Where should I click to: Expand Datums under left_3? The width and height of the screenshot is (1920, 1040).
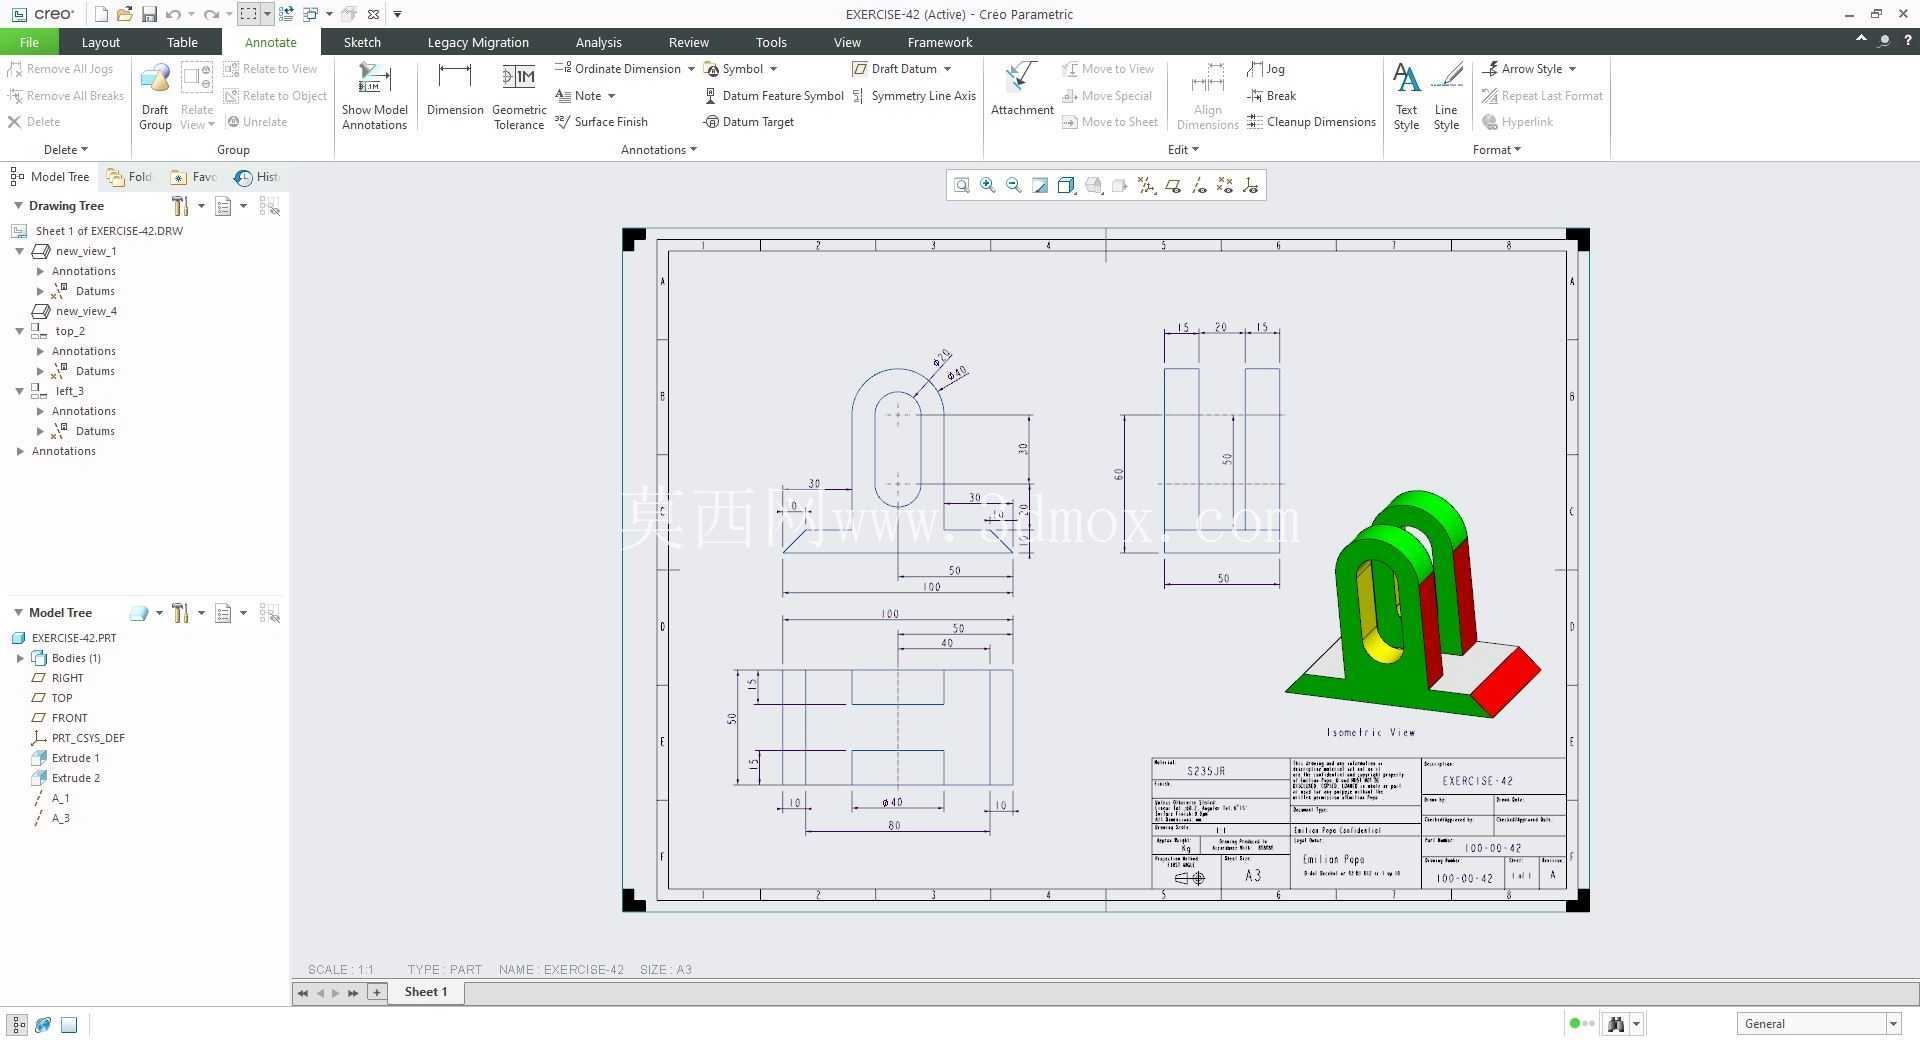click(x=40, y=431)
